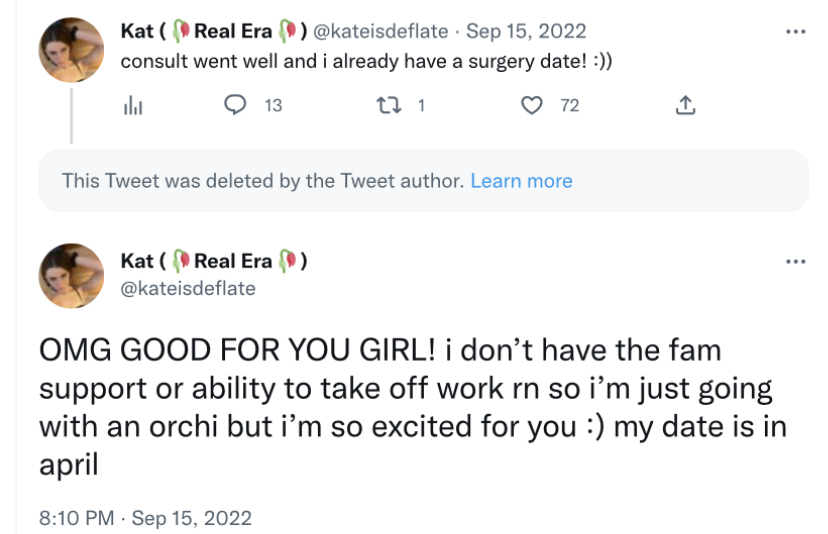Click display name "Kat" on the lower tweet
The width and height of the screenshot is (828, 534).
click(136, 261)
